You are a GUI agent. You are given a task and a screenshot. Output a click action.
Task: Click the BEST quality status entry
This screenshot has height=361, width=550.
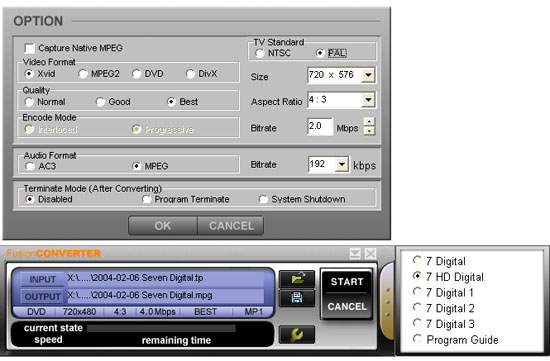[x=206, y=312]
